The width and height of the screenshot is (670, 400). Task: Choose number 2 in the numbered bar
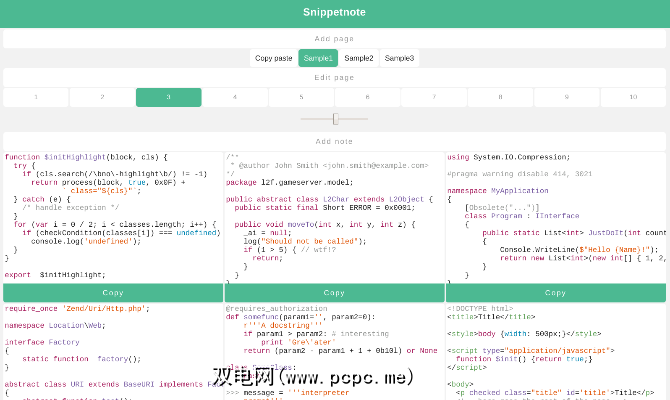(102, 97)
